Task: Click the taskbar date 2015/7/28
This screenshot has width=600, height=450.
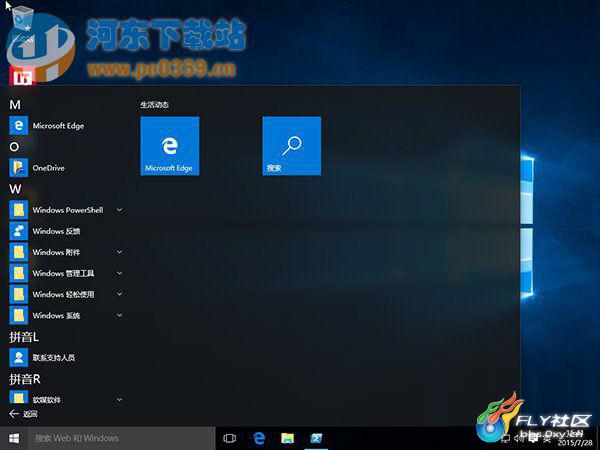Action: click(574, 443)
